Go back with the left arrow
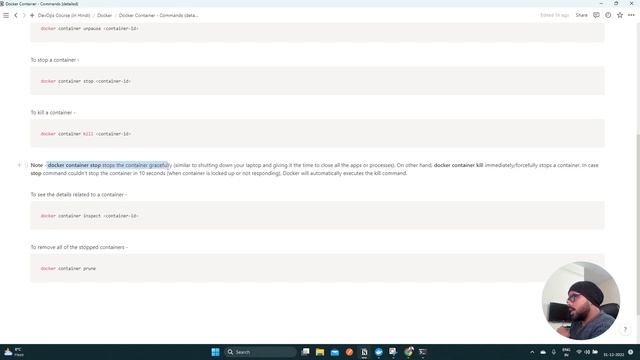The height and width of the screenshot is (360, 640). click(x=16, y=15)
